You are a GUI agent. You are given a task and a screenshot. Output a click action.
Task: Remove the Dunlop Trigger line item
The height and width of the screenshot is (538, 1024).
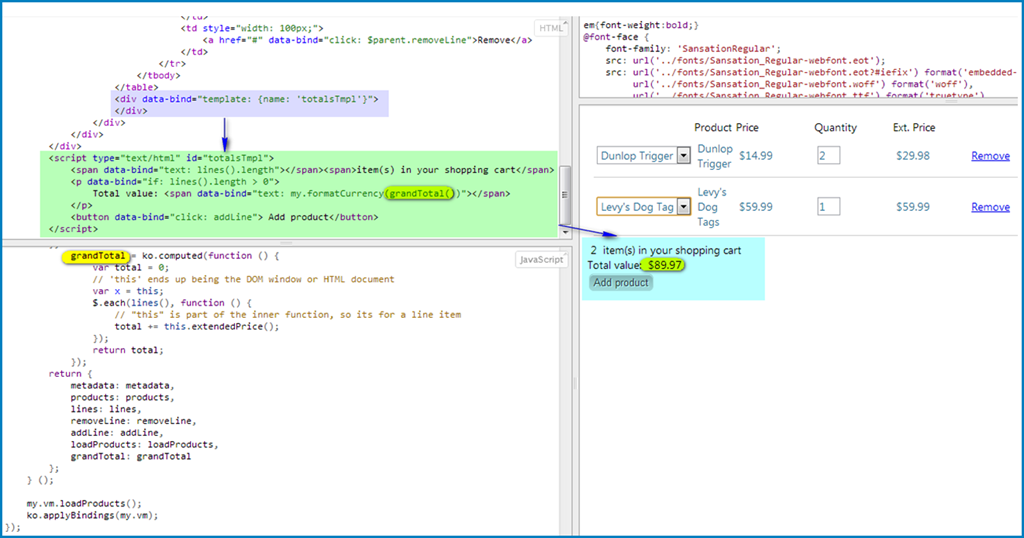pos(990,156)
